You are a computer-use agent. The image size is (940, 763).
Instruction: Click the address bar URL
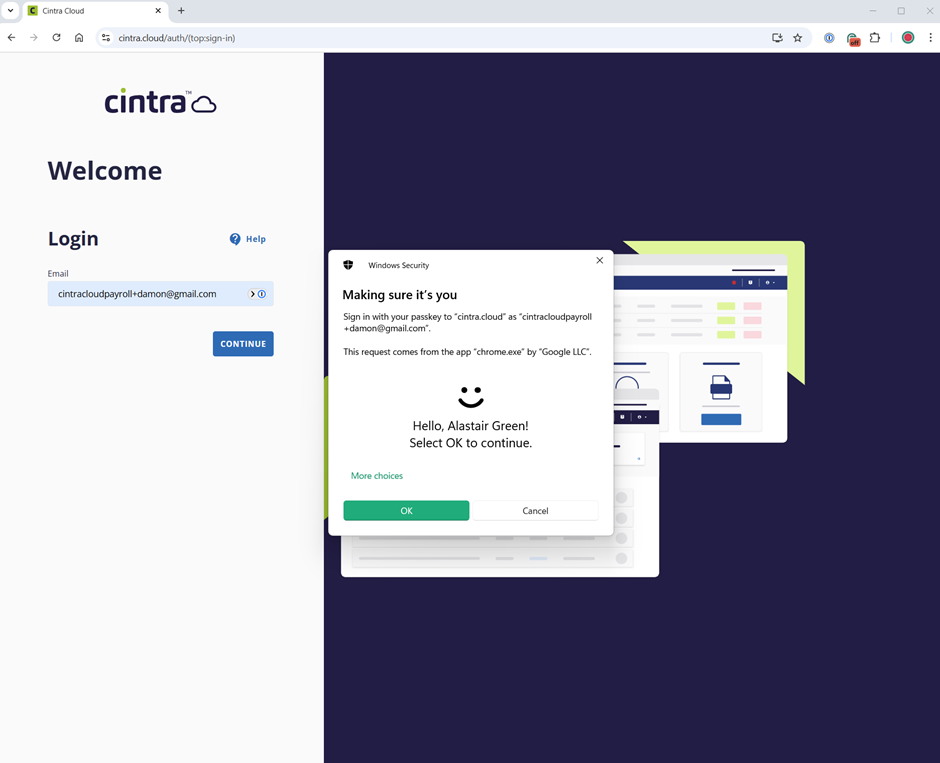click(x=177, y=38)
